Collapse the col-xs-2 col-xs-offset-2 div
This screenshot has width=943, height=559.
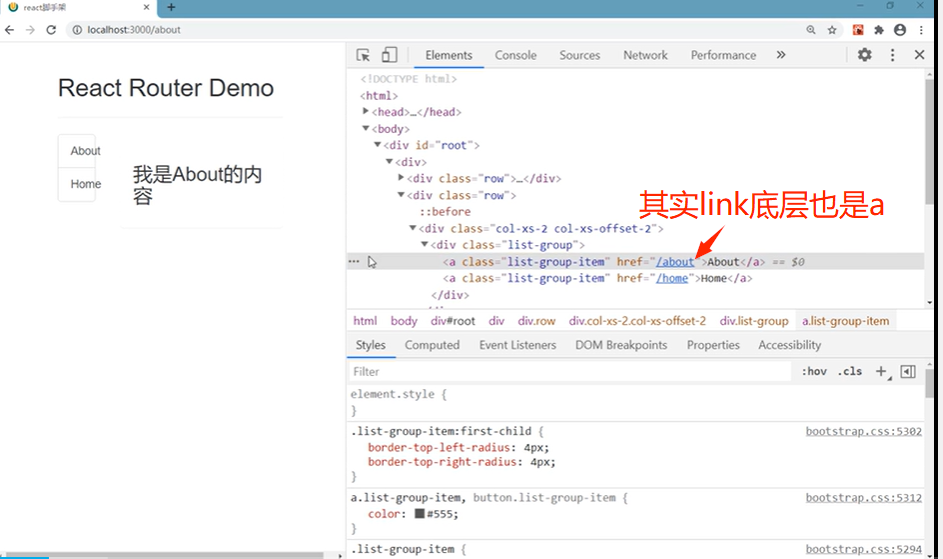tap(413, 228)
